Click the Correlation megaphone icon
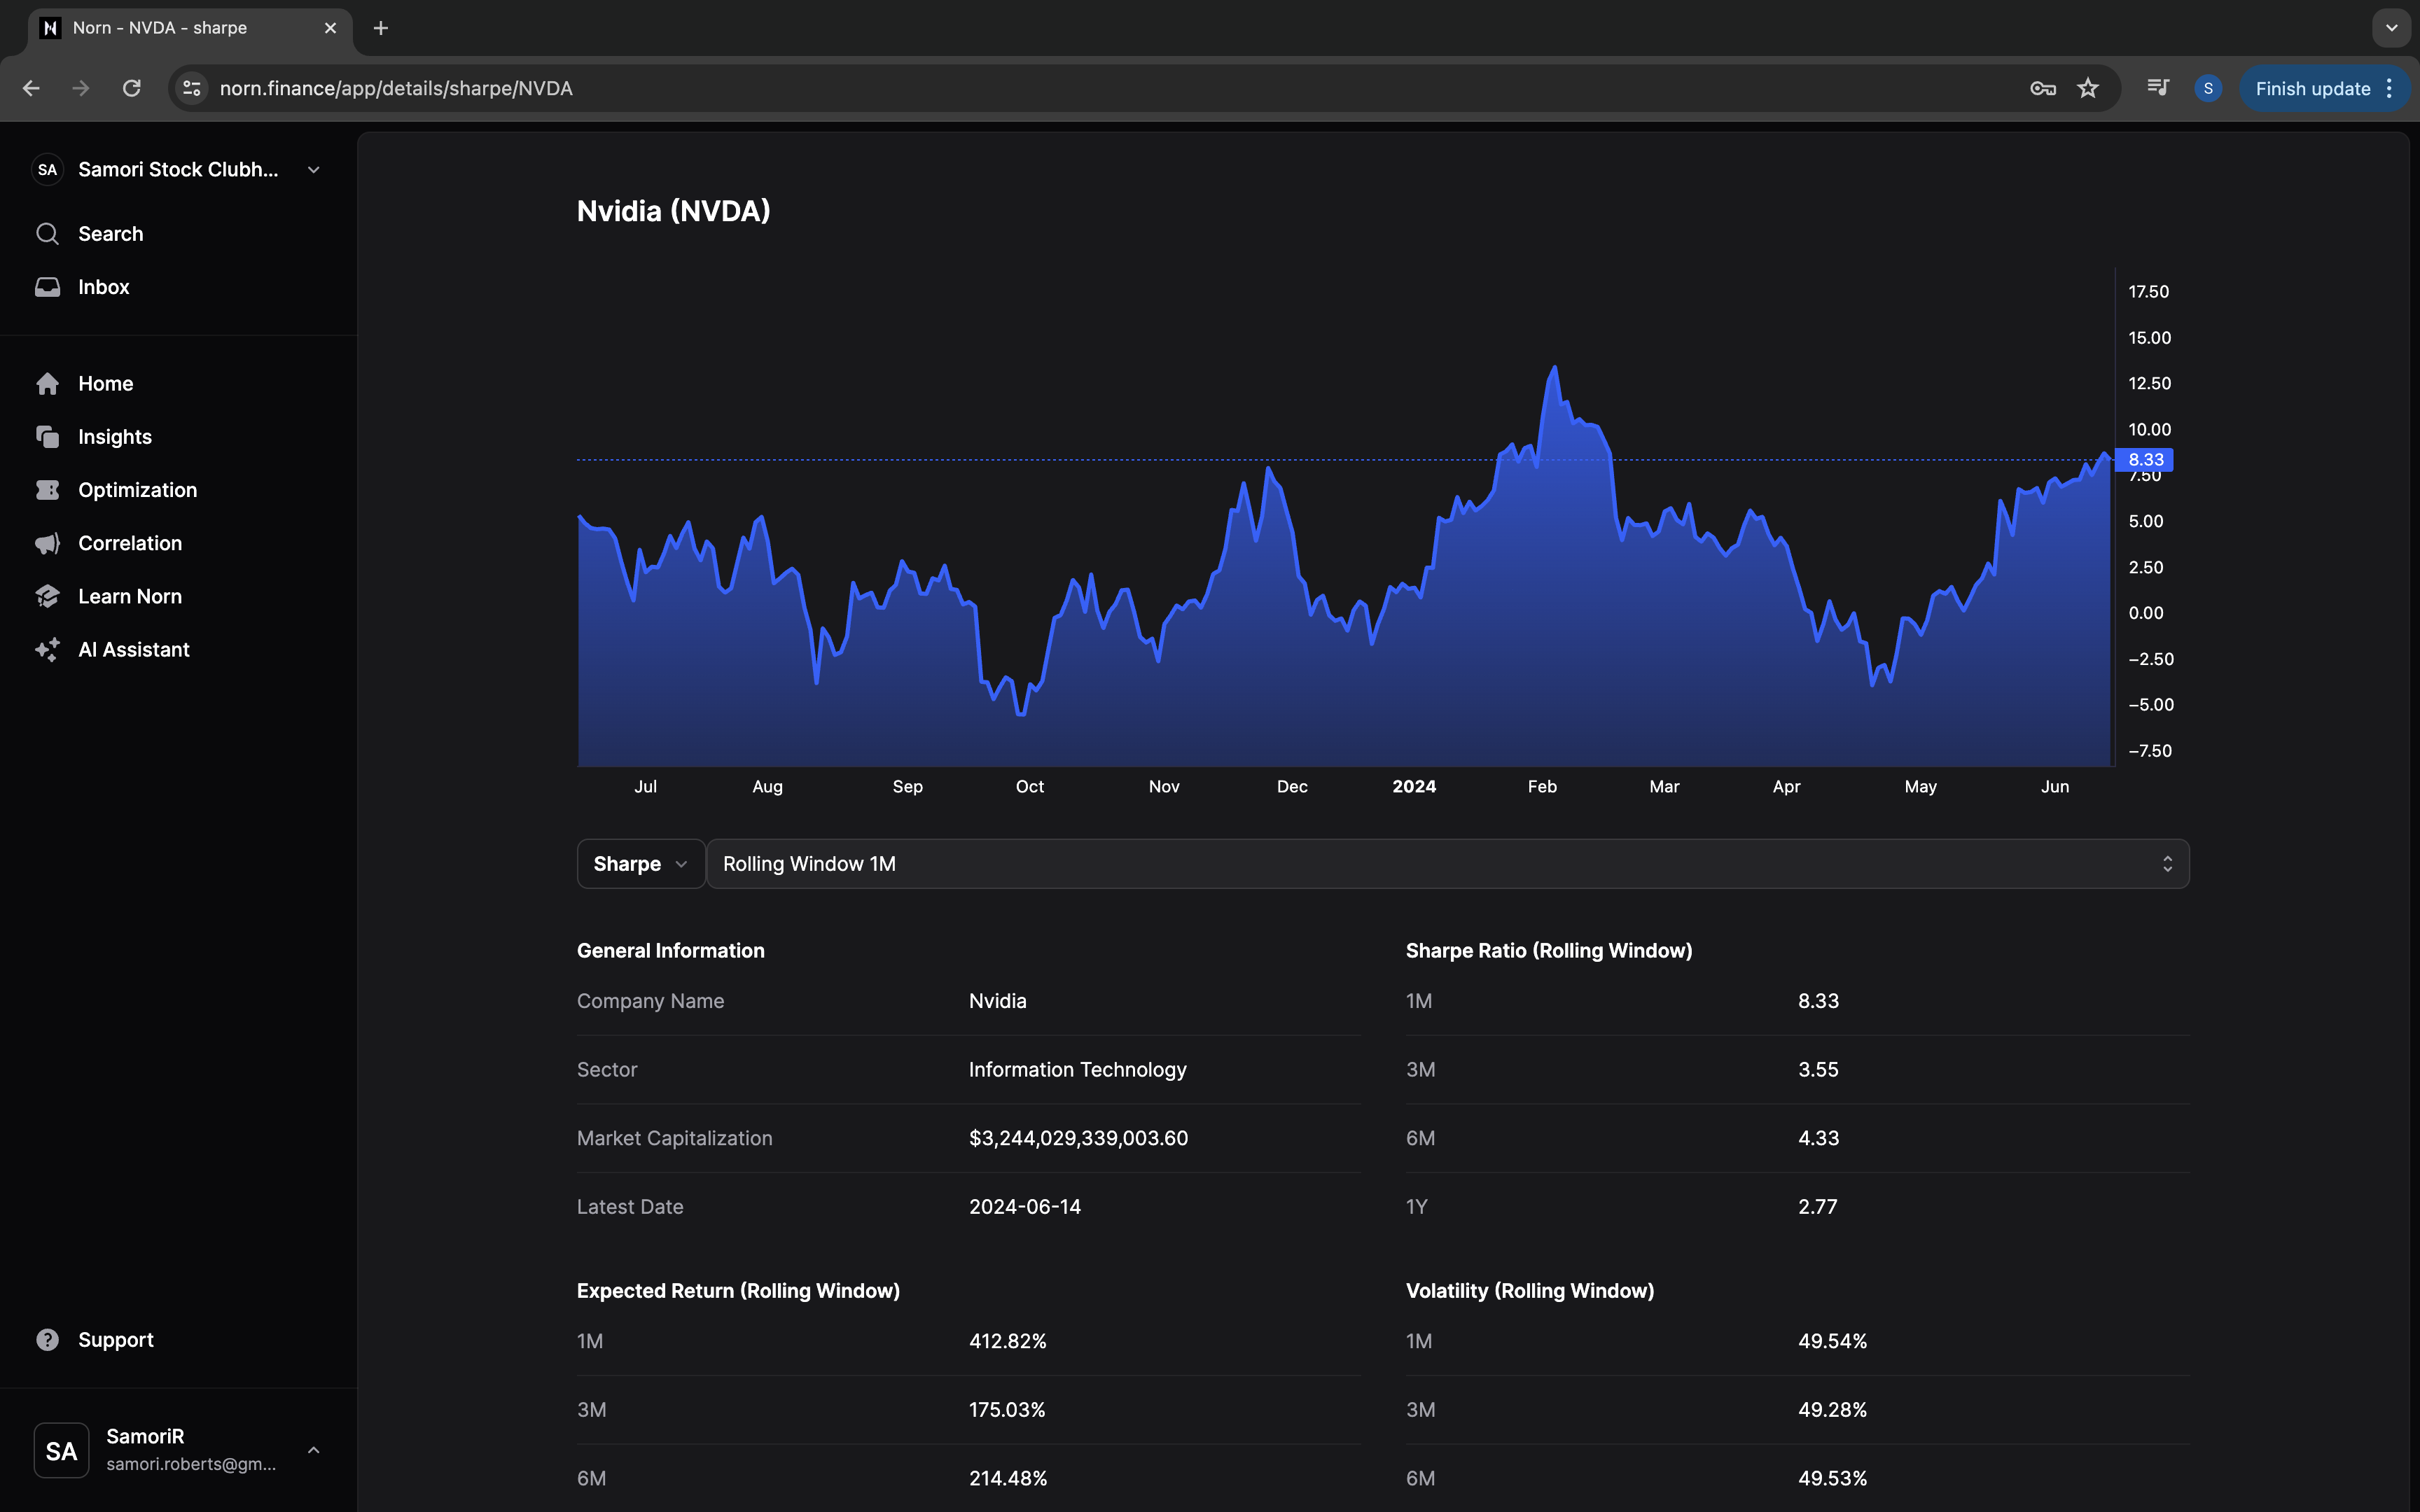Image resolution: width=2420 pixels, height=1512 pixels. click(47, 543)
